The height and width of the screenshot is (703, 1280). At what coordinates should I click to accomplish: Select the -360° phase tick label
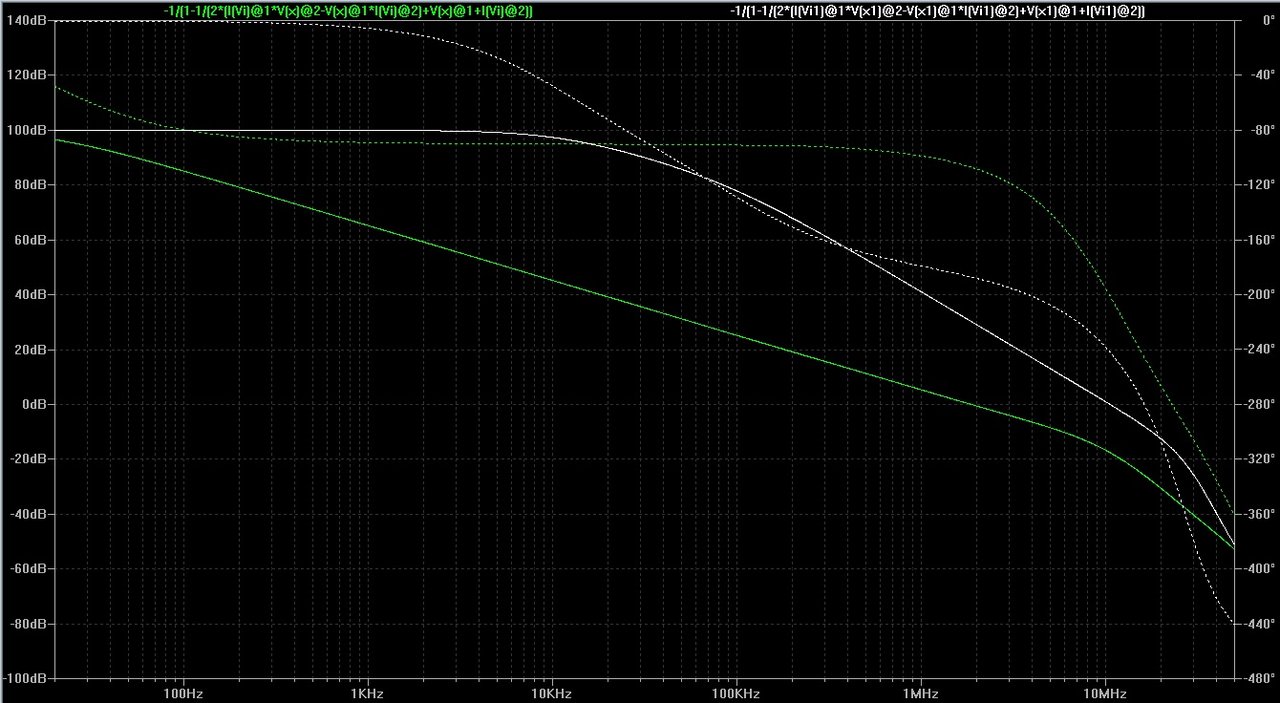[x=1259, y=515]
